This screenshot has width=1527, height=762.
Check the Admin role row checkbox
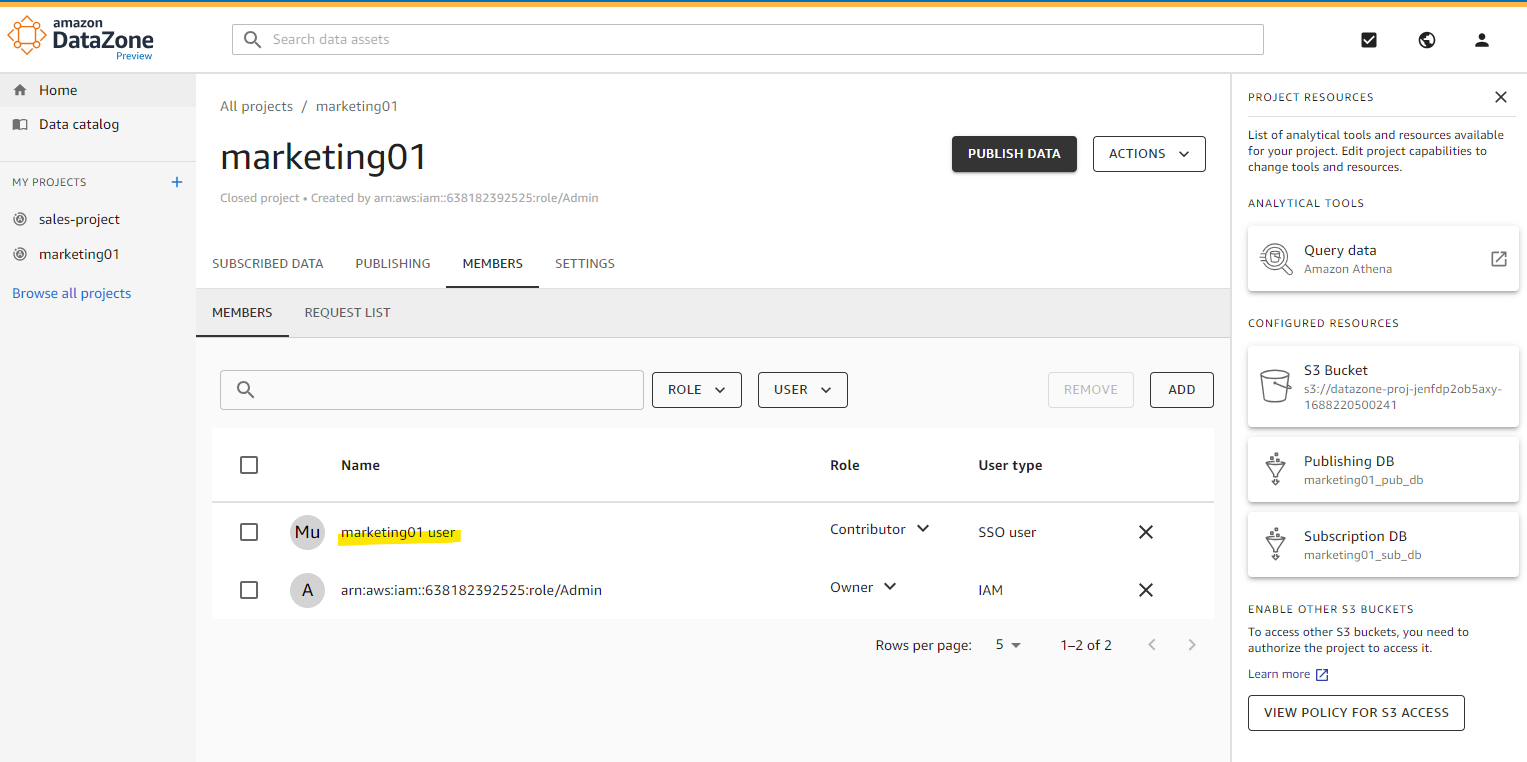(x=249, y=590)
